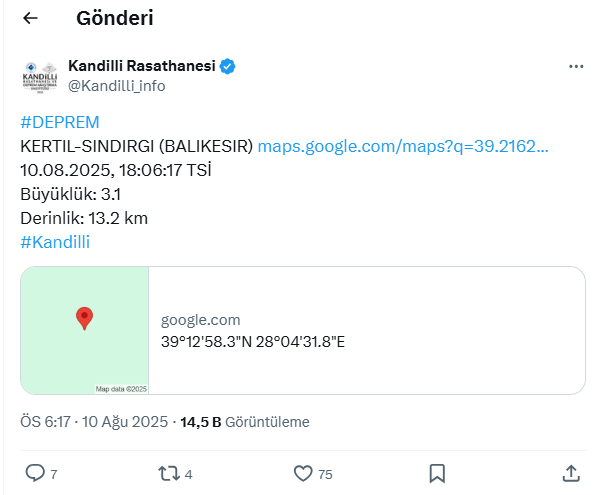Screen dimensions: 602x495
Task: Click the reply speech bubble icon
Action: click(35, 473)
